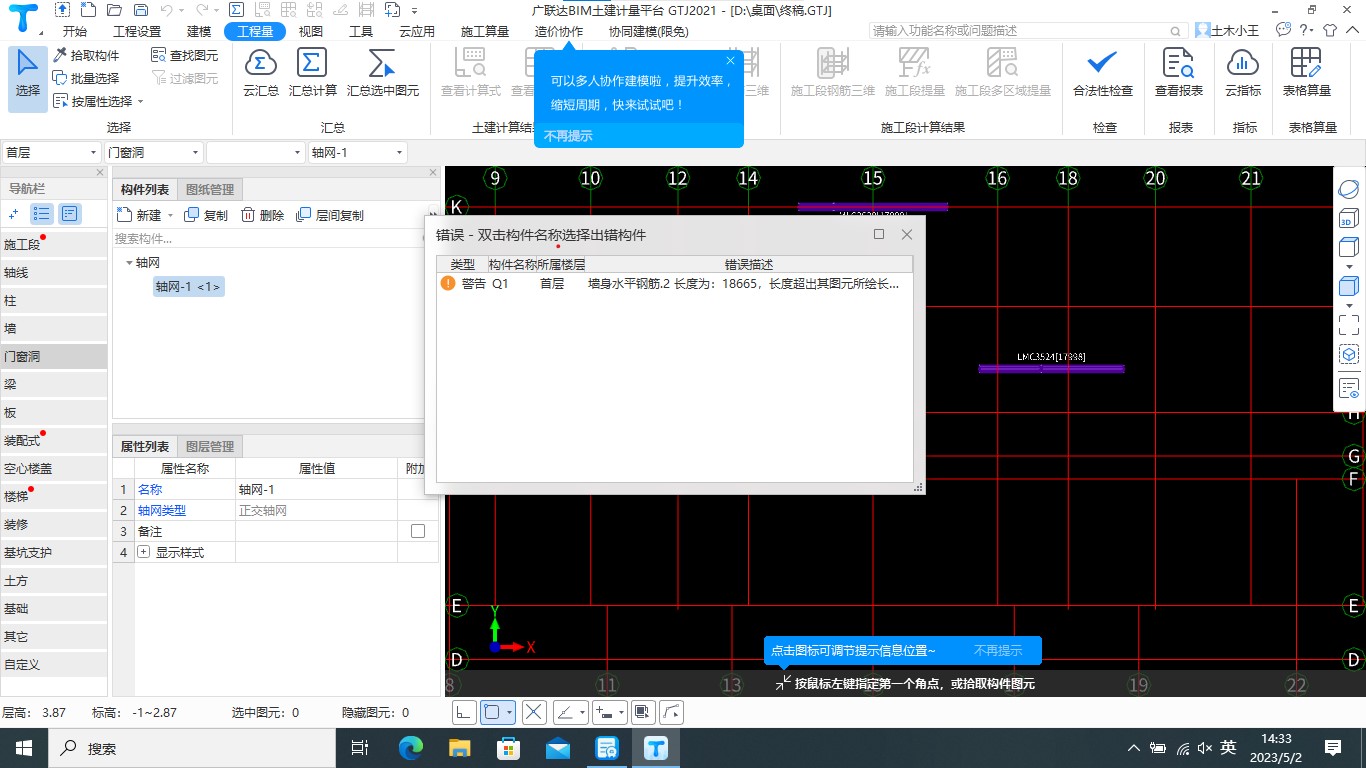Open the 视图 ribbon tab
1366x768 pixels.
pyautogui.click(x=311, y=31)
